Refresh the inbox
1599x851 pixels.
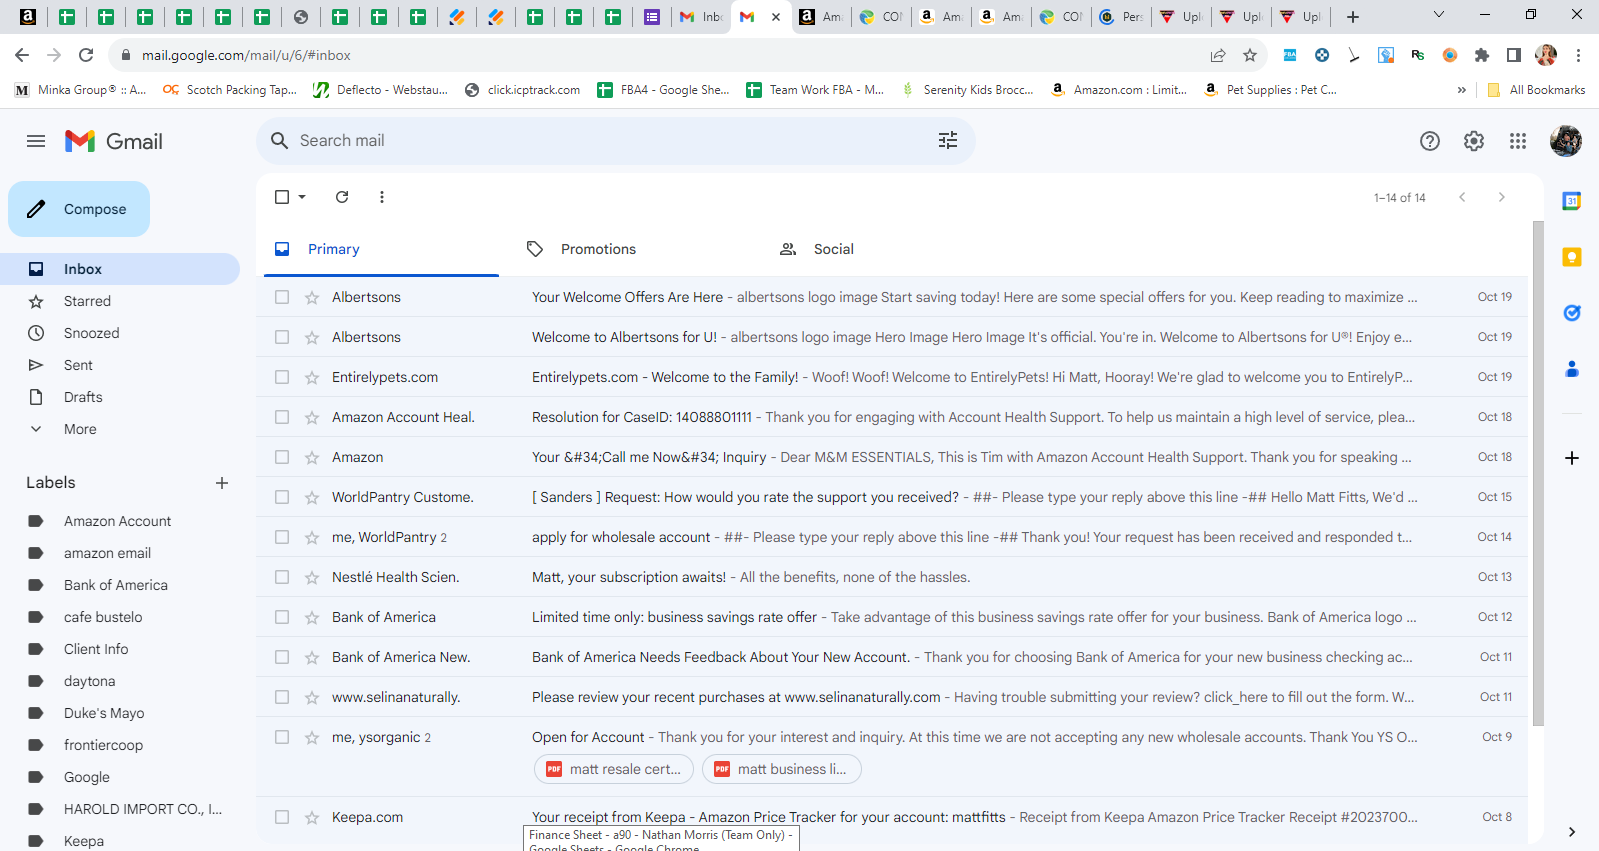tap(342, 197)
